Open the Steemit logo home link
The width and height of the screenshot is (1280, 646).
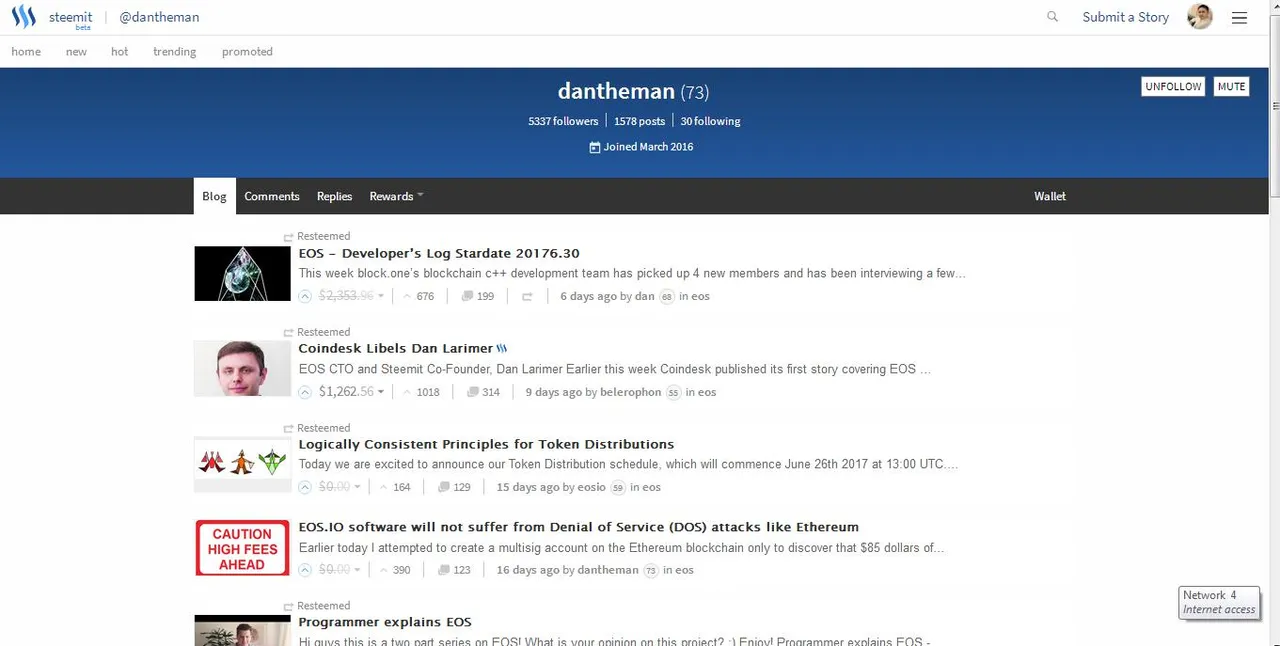pos(53,17)
